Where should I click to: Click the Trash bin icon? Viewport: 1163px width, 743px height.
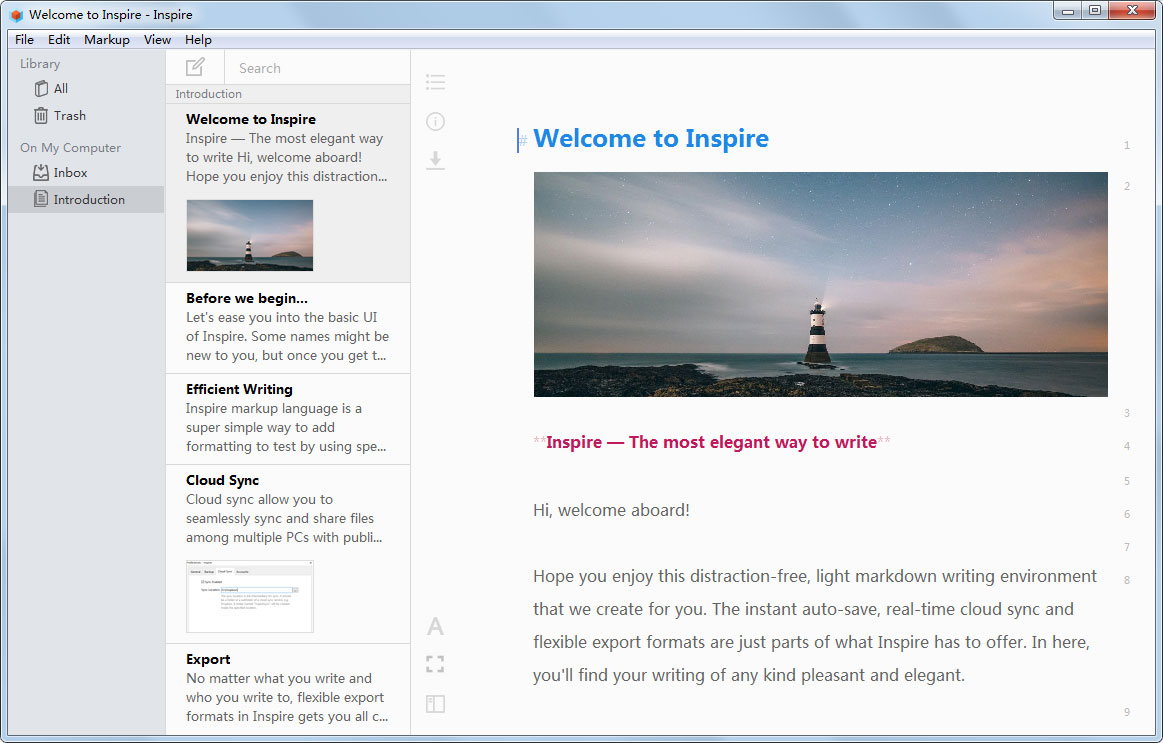tap(41, 116)
